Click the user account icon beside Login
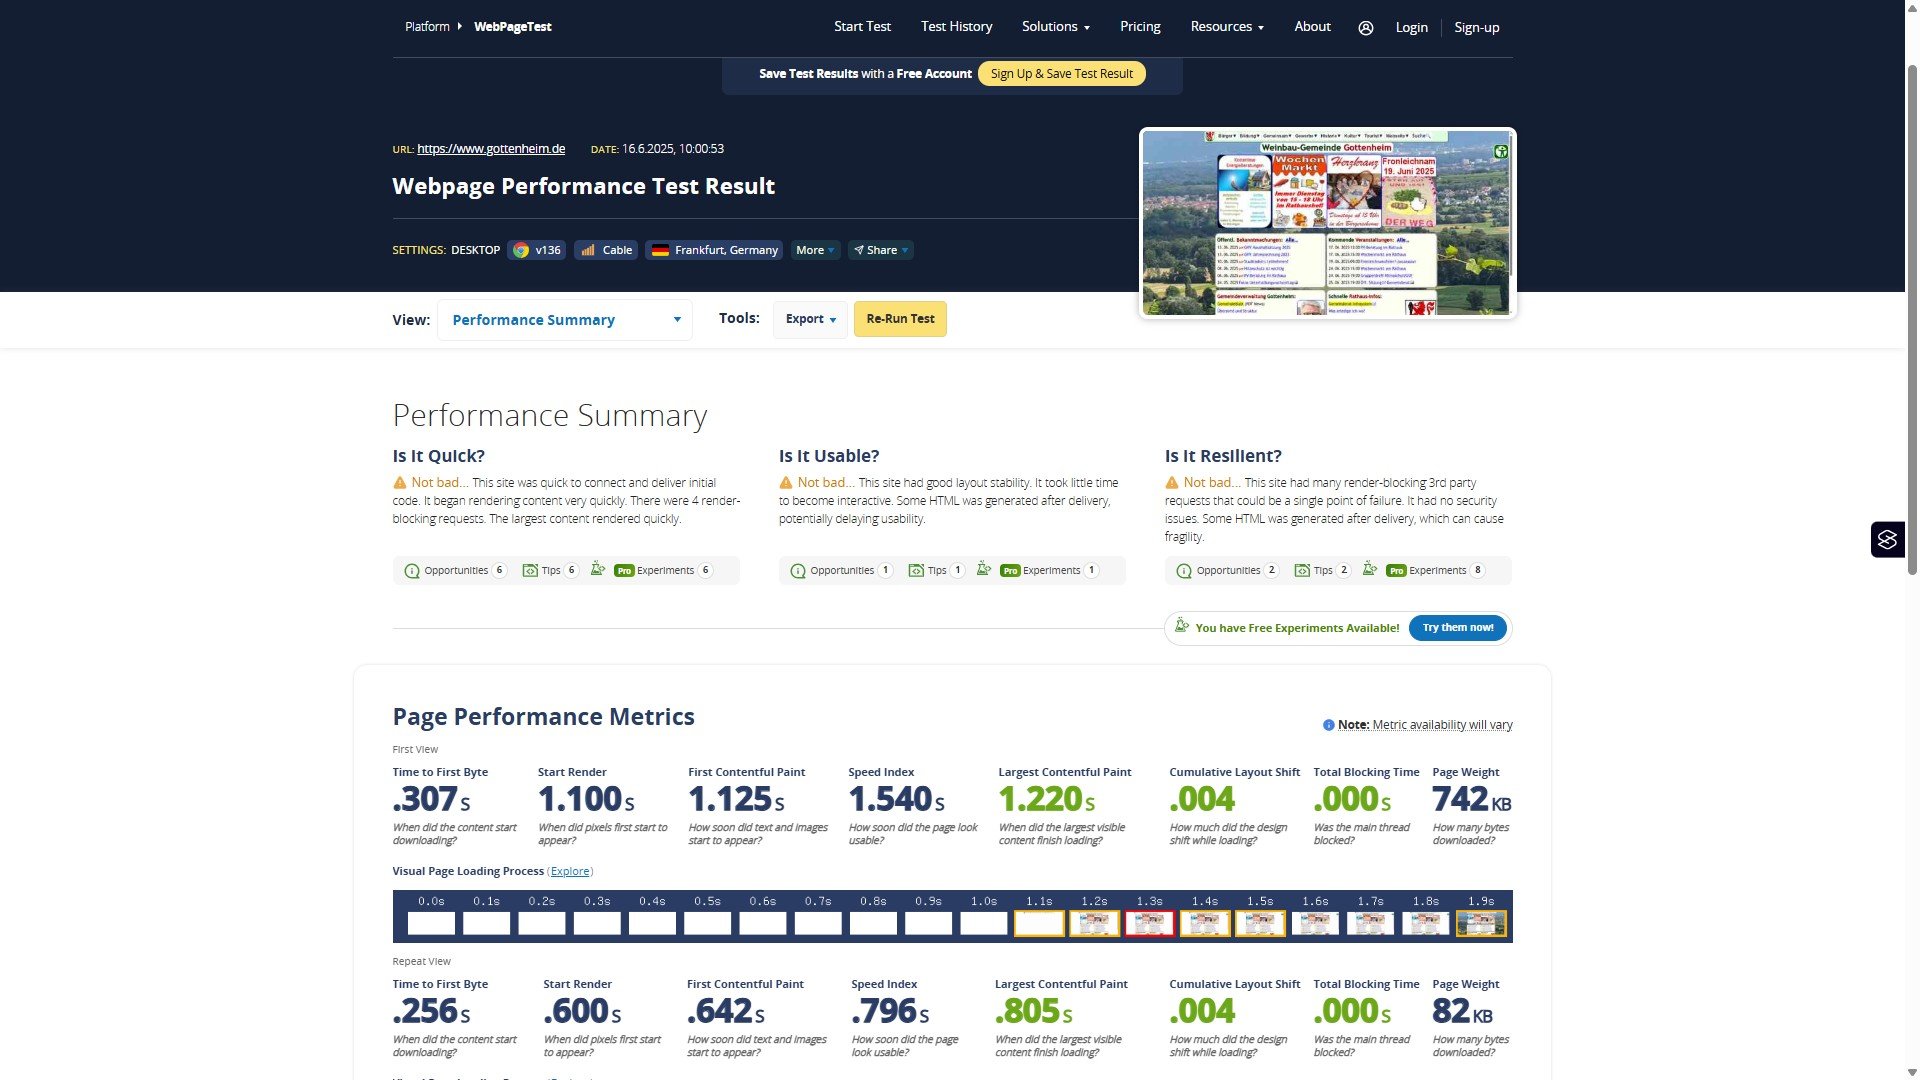 [x=1365, y=28]
